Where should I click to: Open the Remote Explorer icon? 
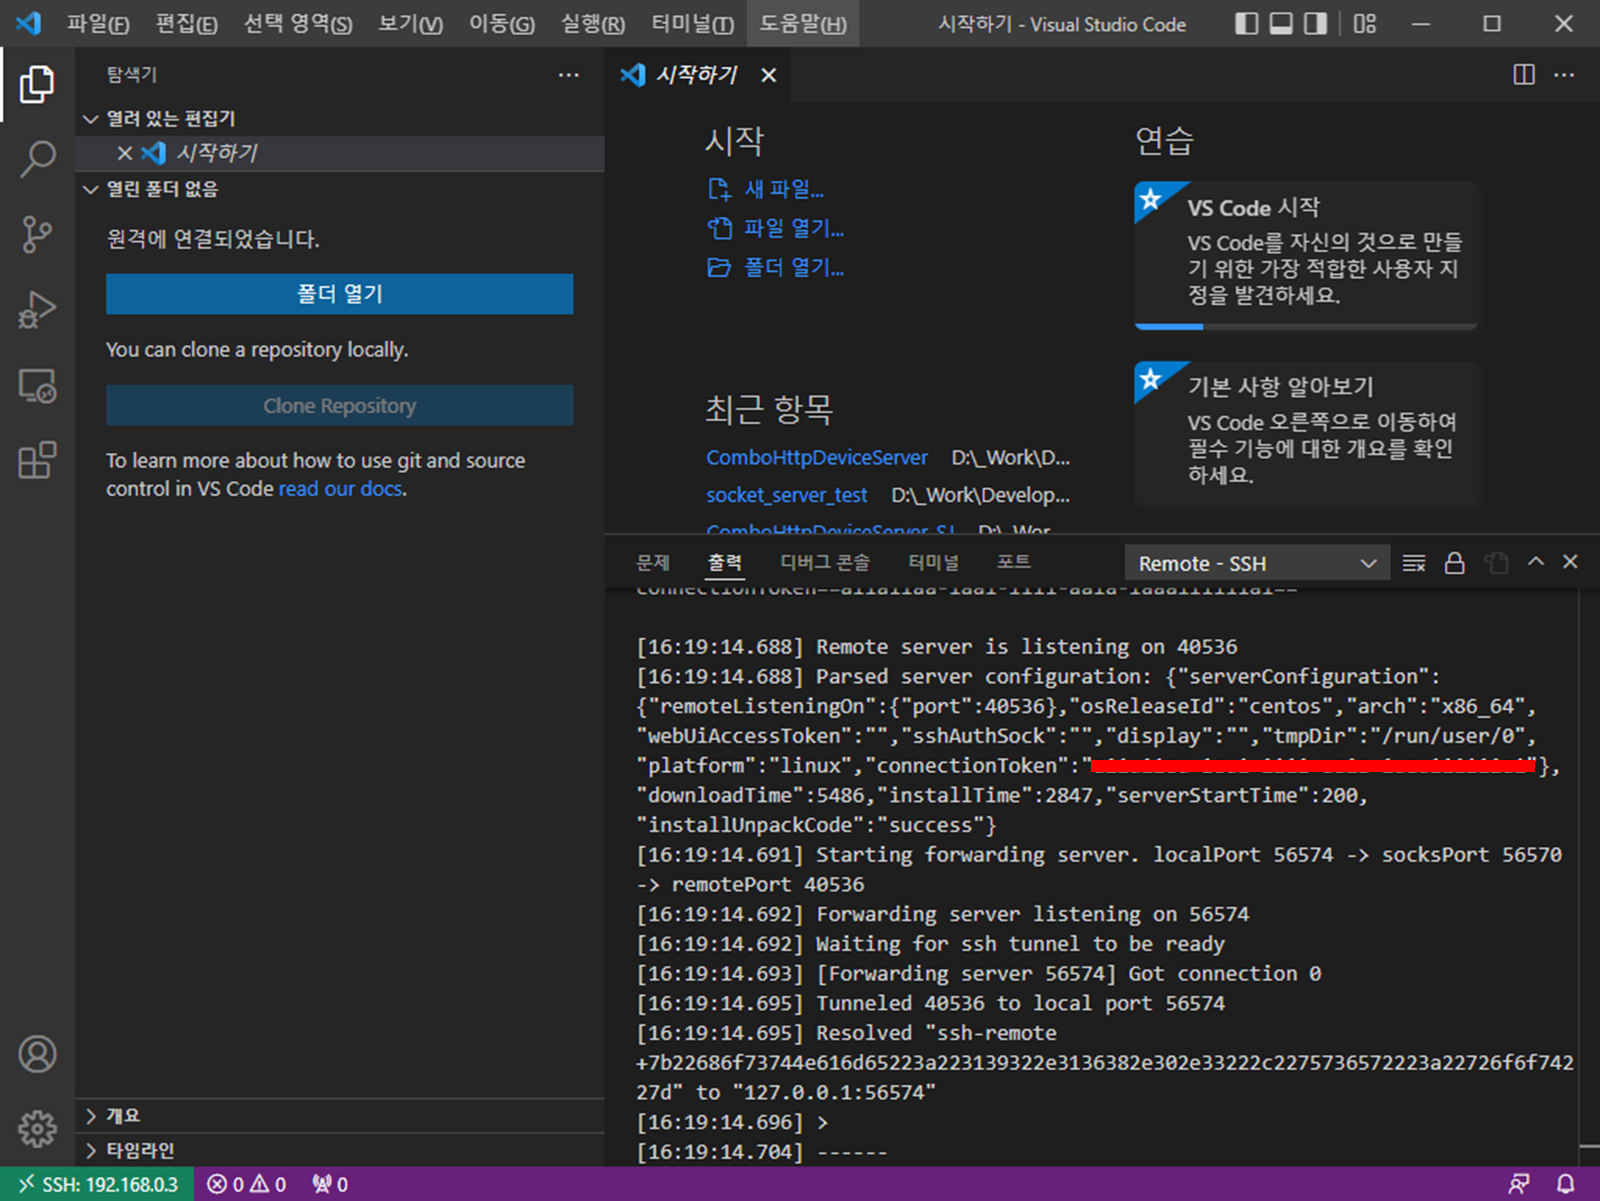coord(37,385)
